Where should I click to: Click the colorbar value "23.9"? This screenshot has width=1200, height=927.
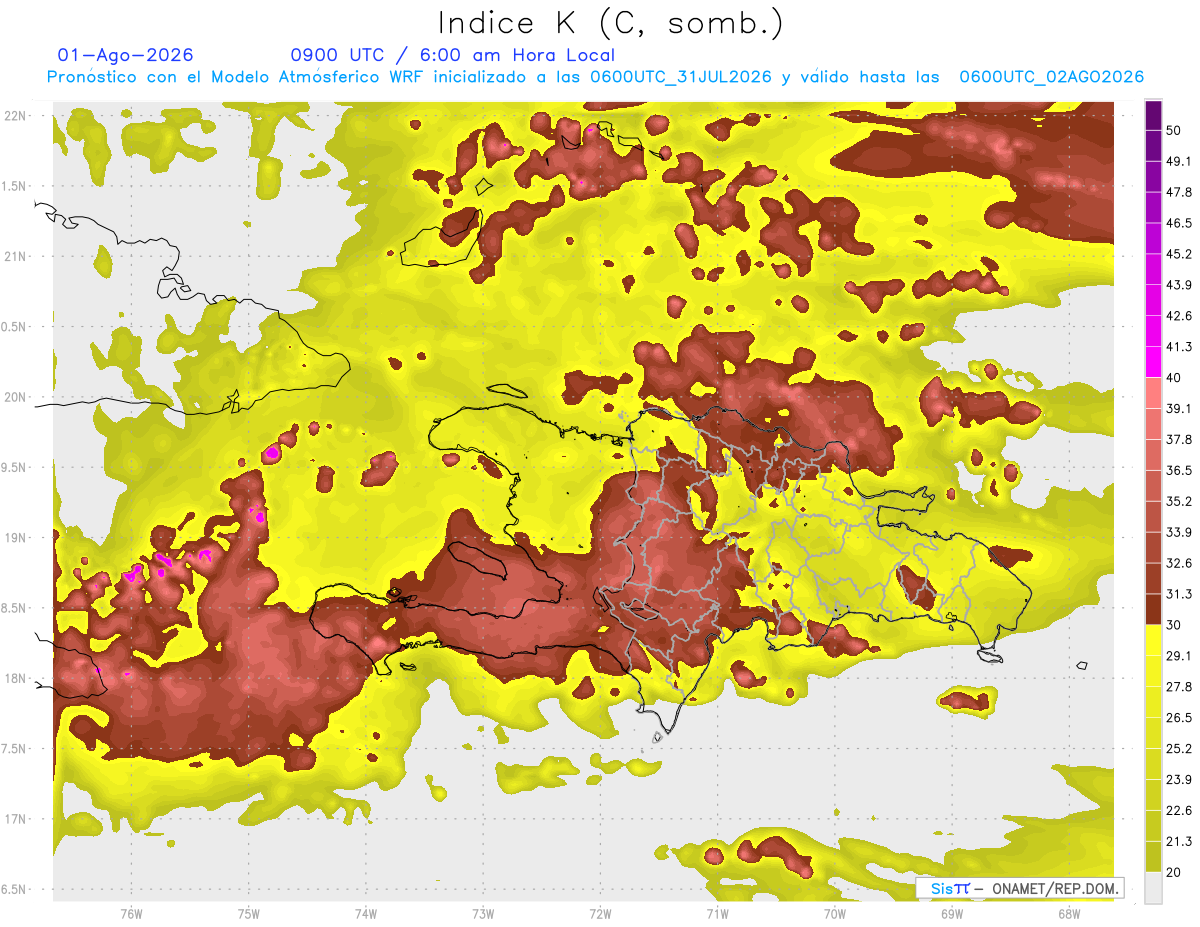click(1179, 780)
